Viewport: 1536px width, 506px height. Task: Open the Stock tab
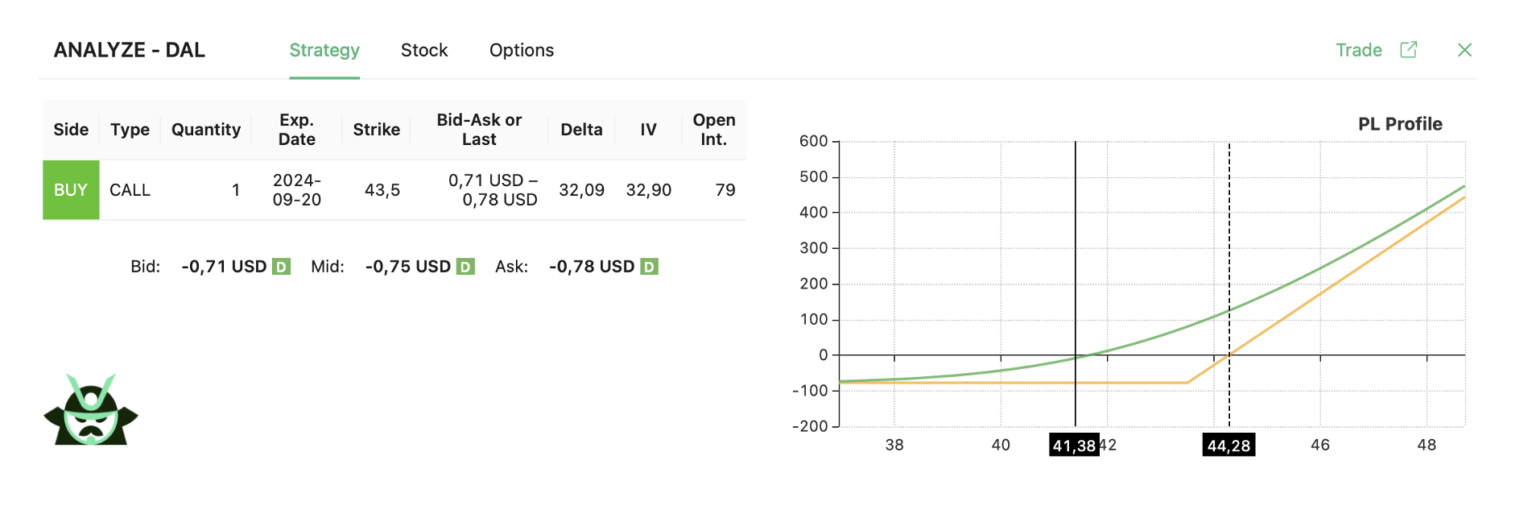424,50
